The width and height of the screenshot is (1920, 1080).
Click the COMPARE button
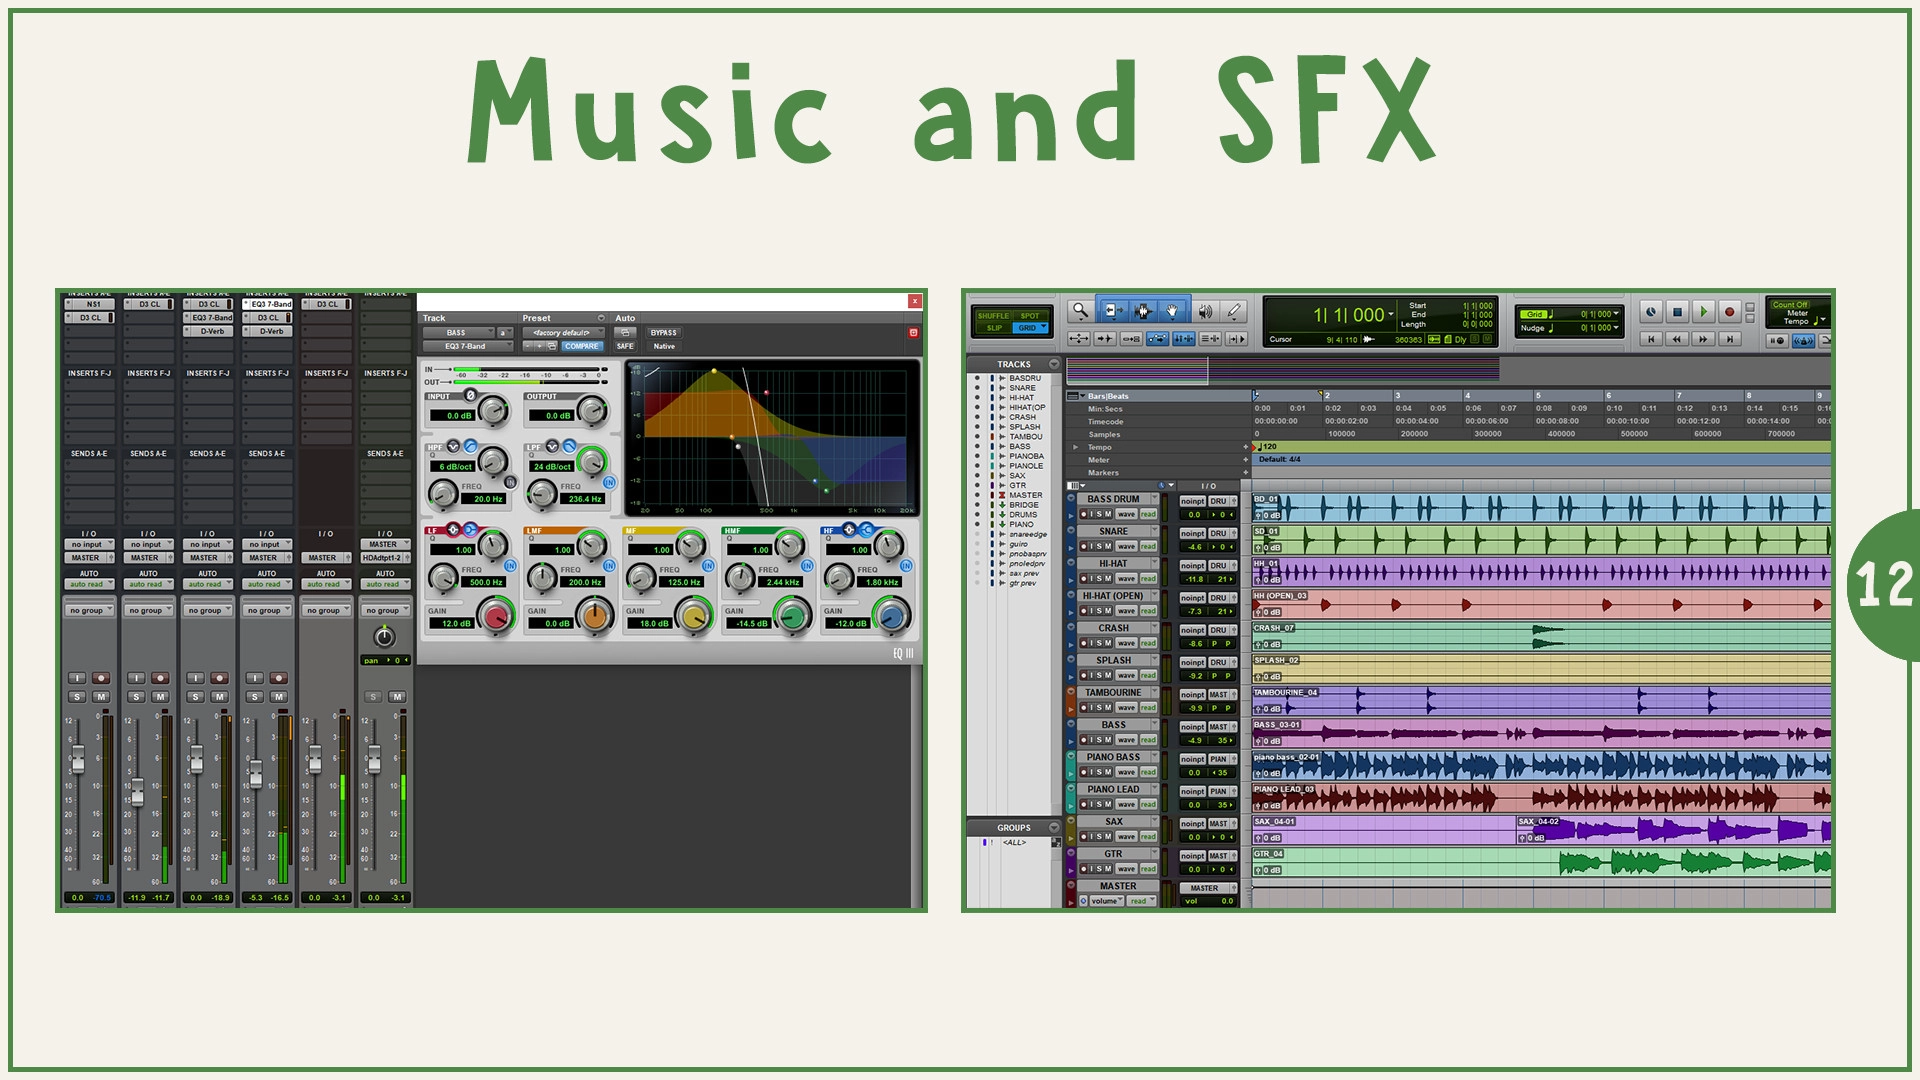coord(581,346)
